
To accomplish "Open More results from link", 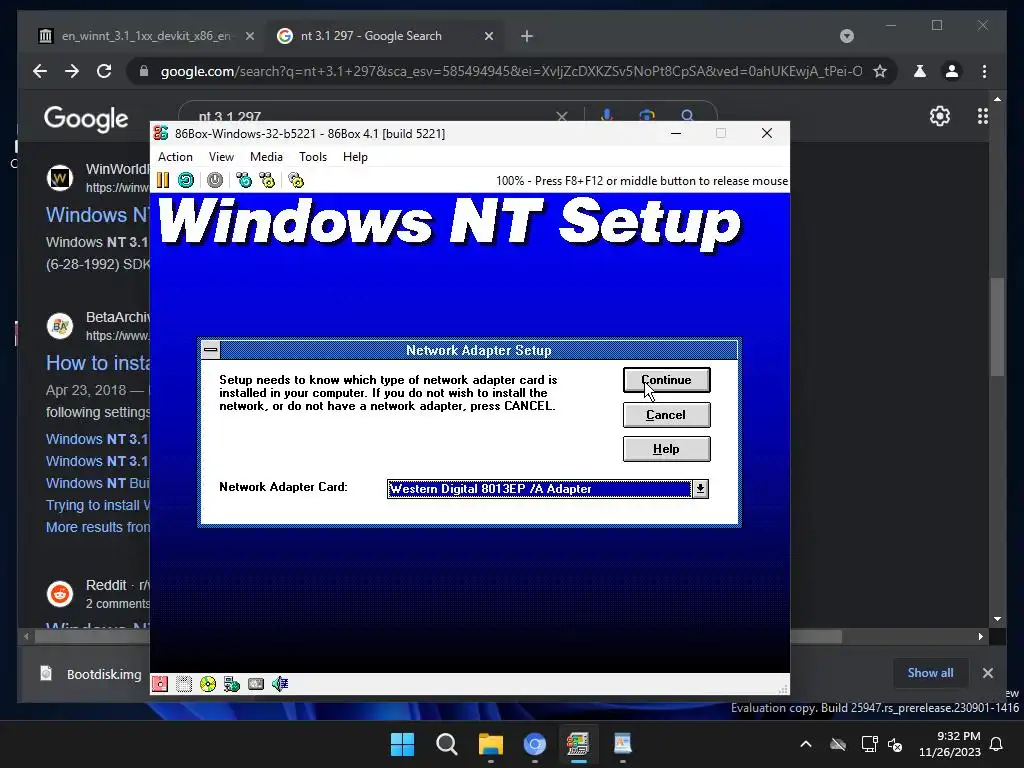I will coord(98,527).
